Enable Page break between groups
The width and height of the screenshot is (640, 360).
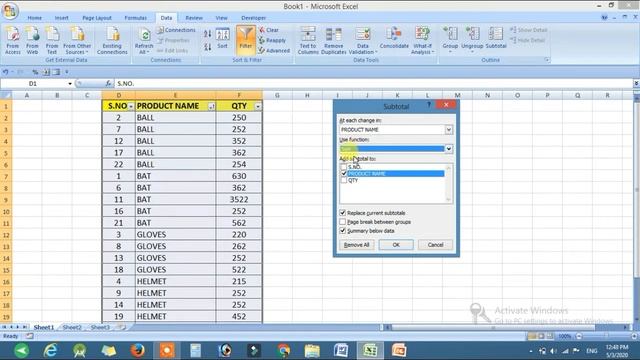coord(342,222)
